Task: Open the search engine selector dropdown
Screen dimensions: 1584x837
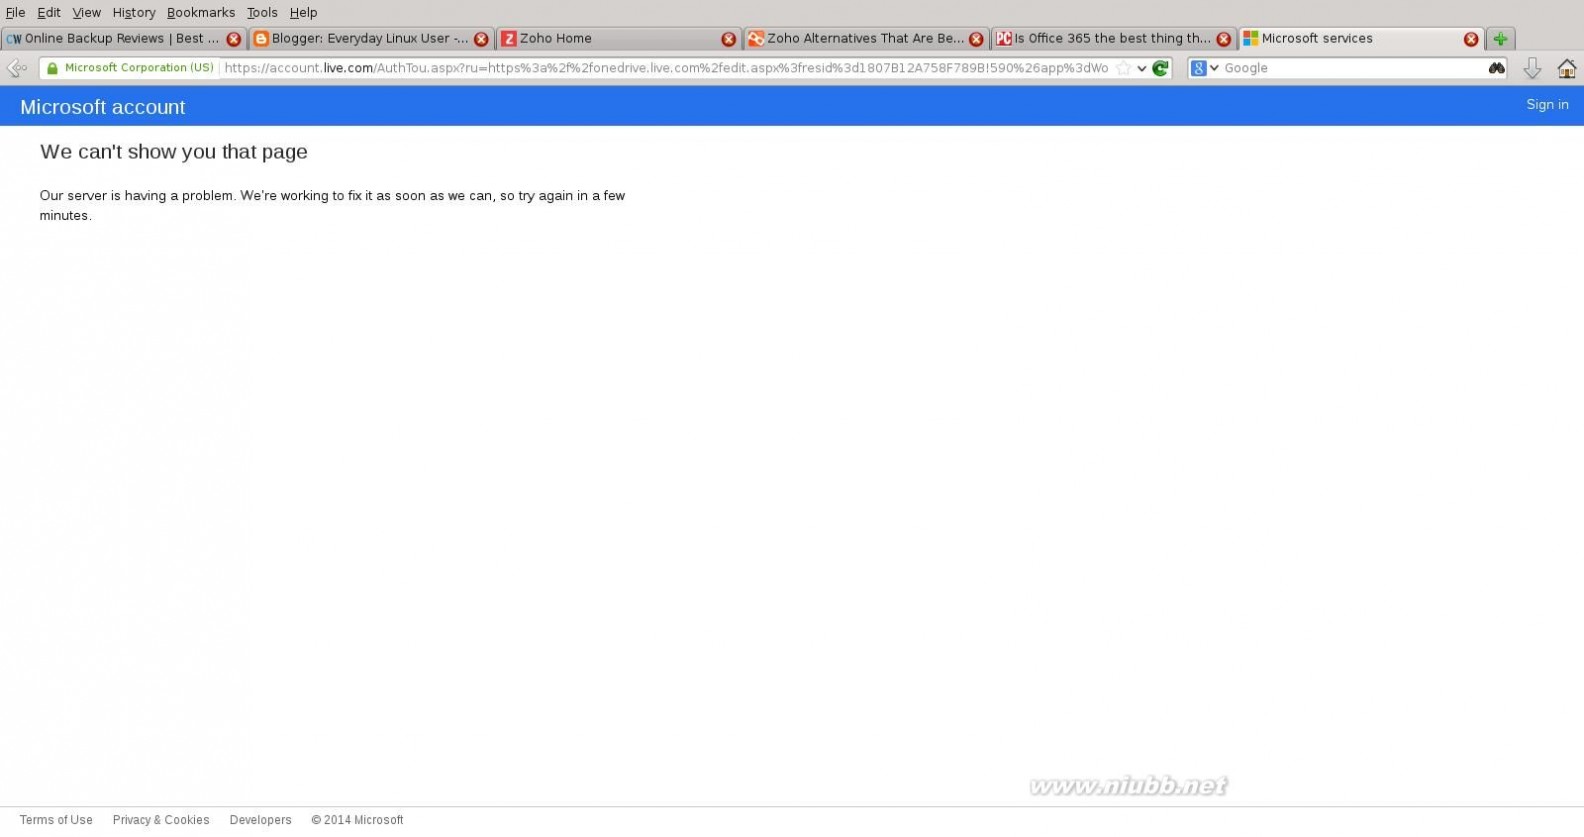Action: (x=1205, y=68)
